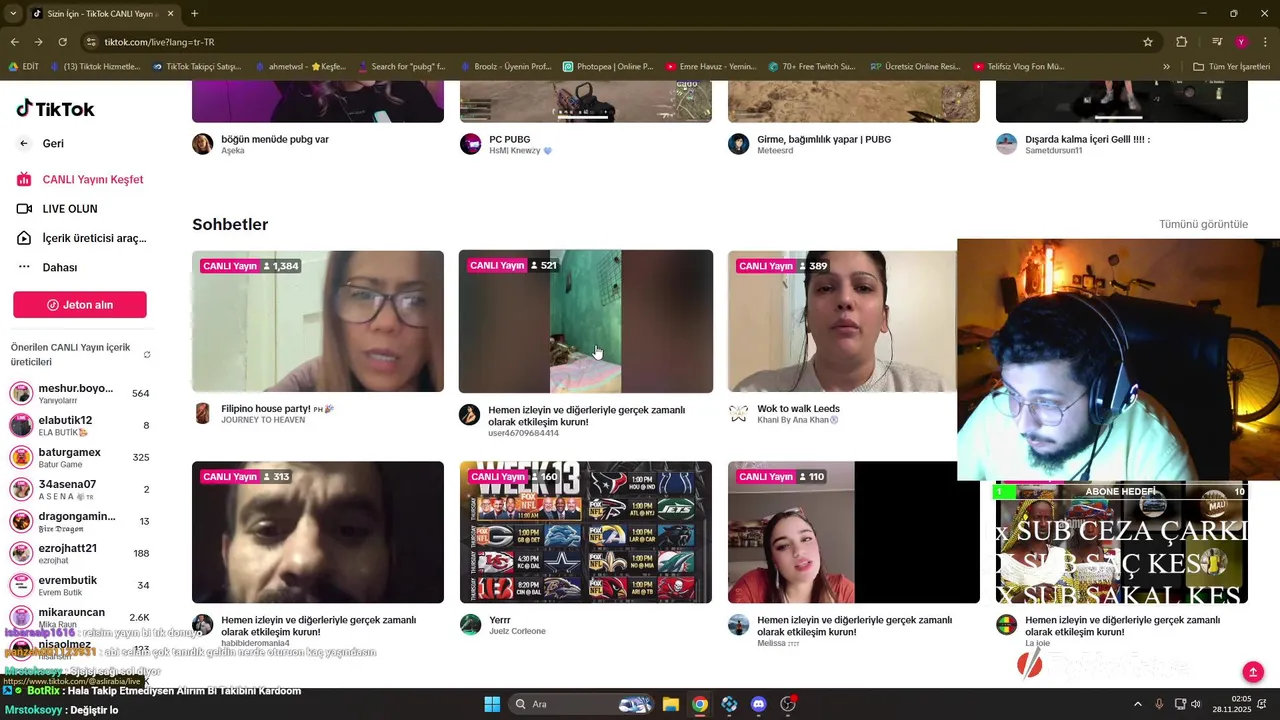Click Juelz Corleone profile avatar
The image size is (1280, 720).
pos(470,624)
